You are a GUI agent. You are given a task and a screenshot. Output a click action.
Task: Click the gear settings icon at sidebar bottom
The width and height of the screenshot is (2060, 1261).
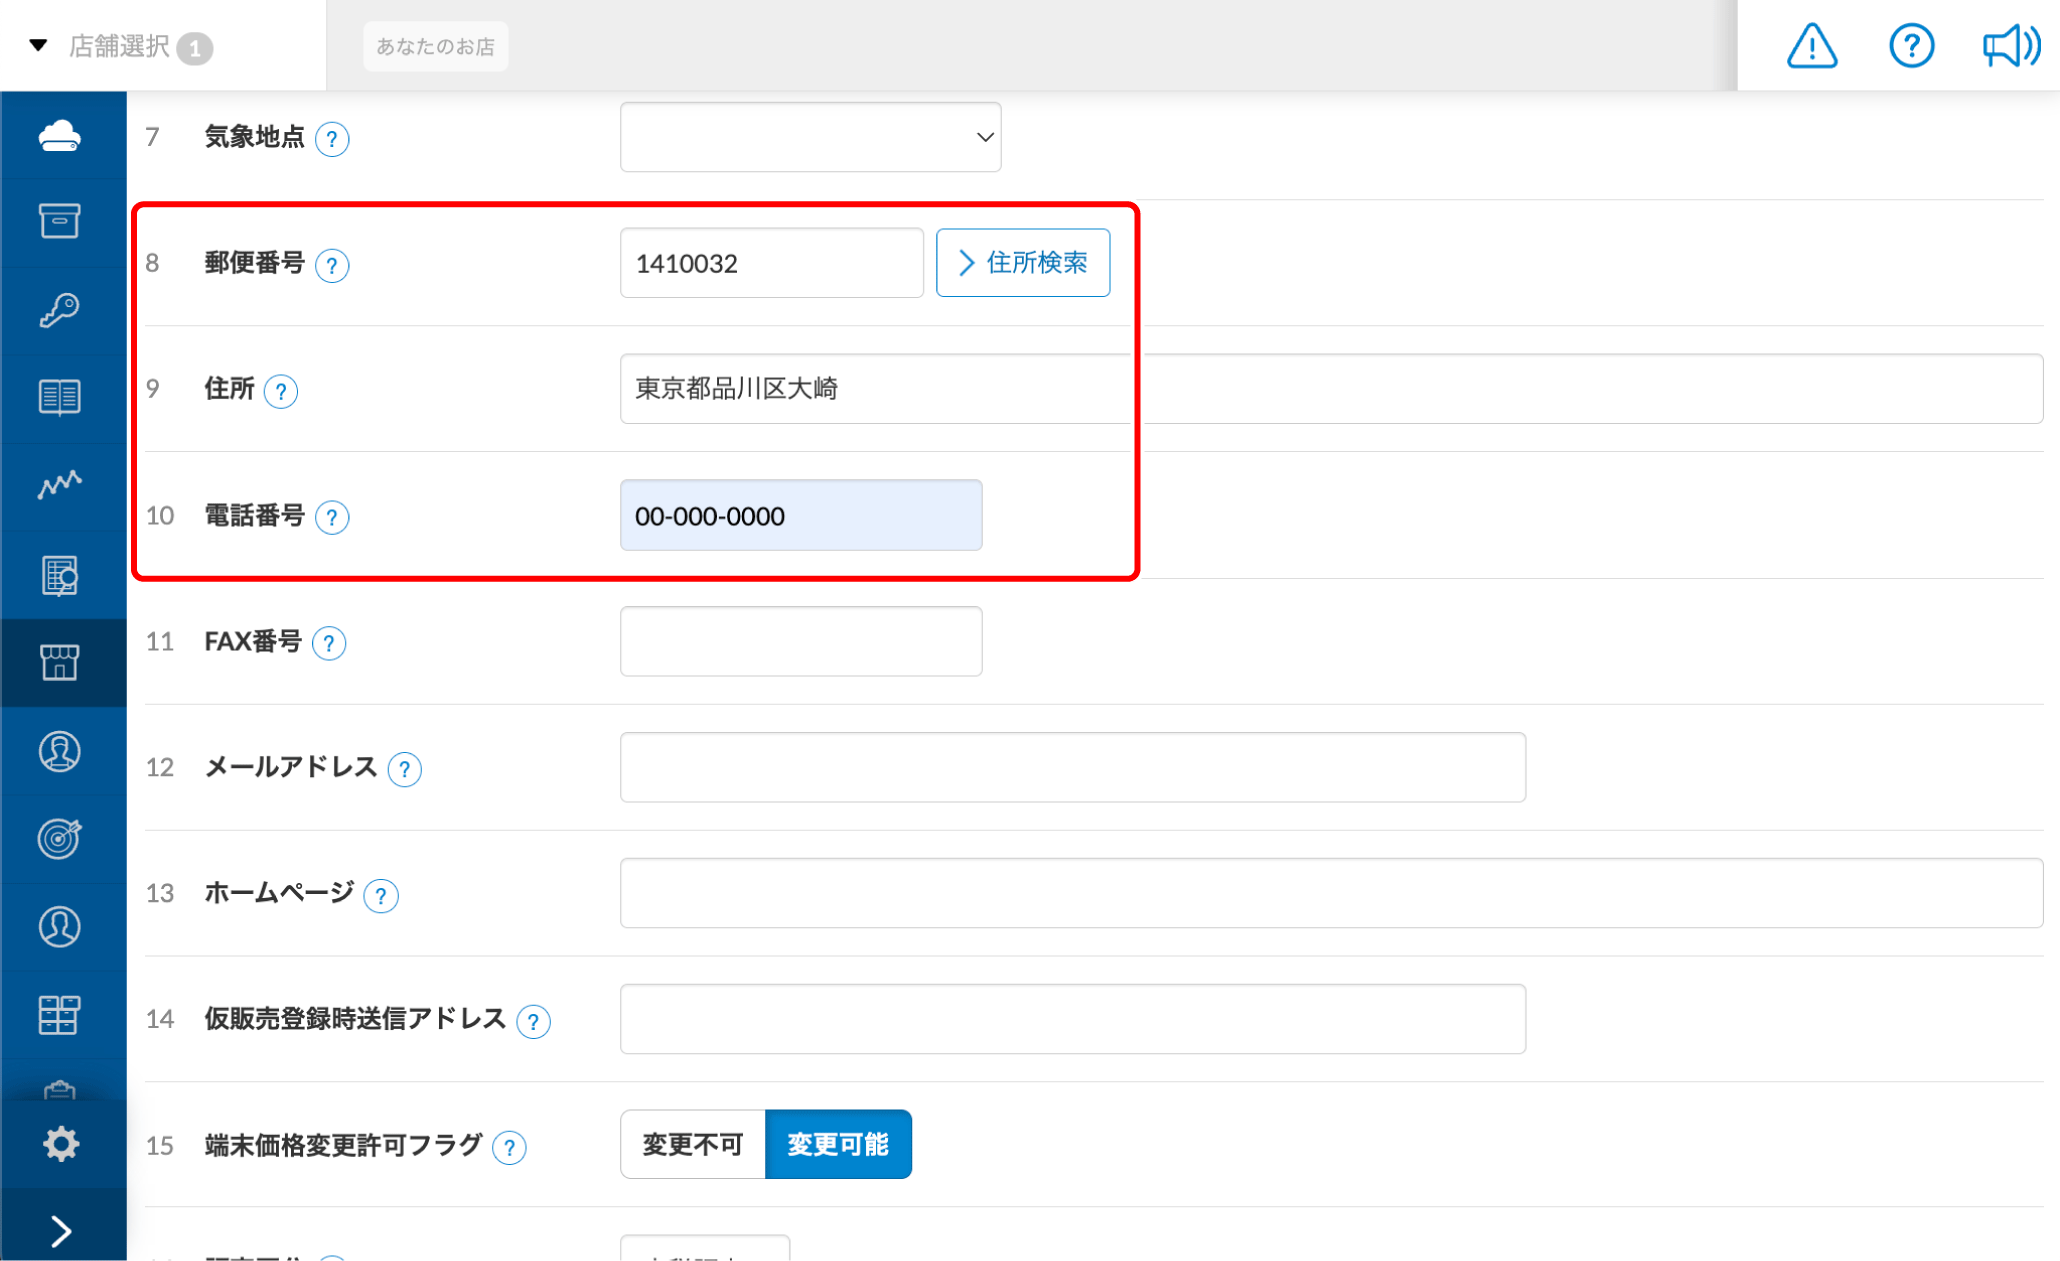point(62,1142)
